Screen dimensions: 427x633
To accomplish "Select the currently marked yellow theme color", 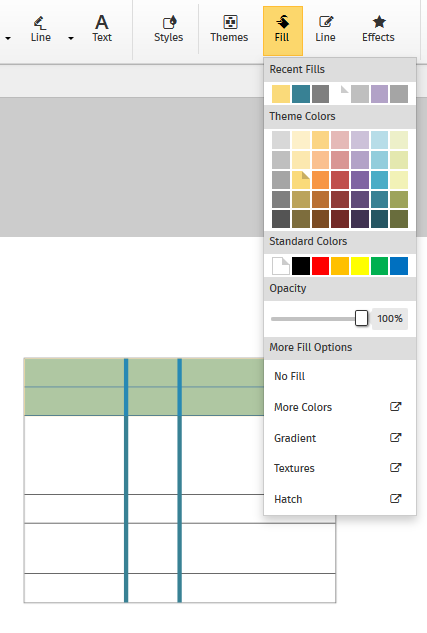I will pos(301,180).
